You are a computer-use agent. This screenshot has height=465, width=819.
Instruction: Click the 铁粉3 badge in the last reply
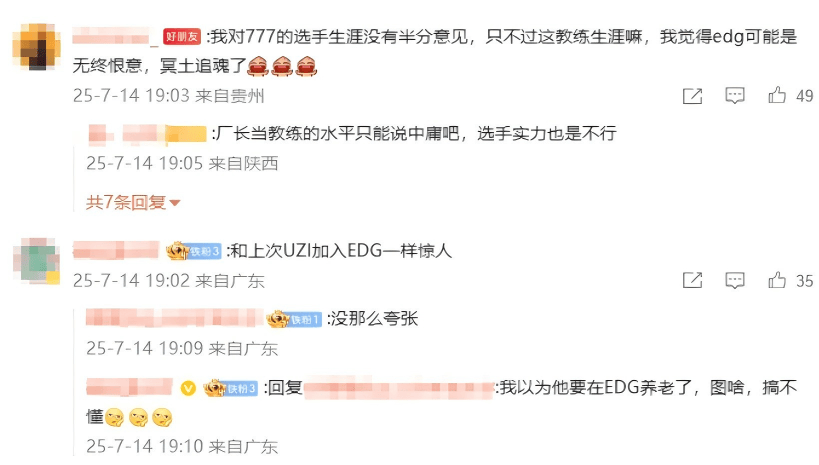[x=230, y=388]
